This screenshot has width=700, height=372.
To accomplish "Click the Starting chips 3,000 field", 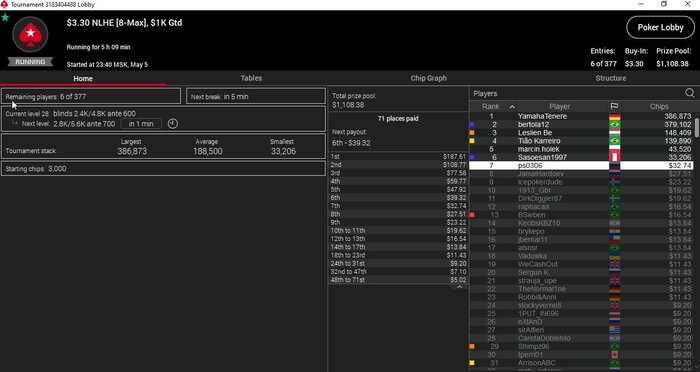I will [x=163, y=168].
